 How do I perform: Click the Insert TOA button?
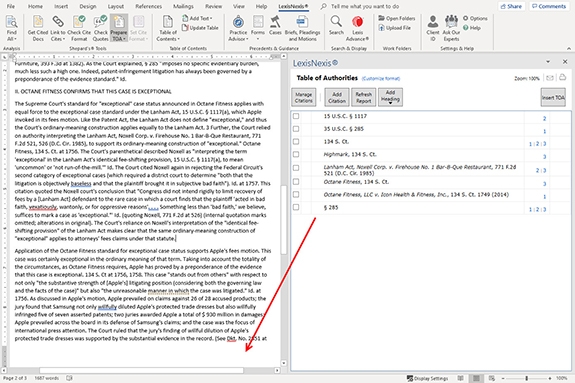point(553,97)
